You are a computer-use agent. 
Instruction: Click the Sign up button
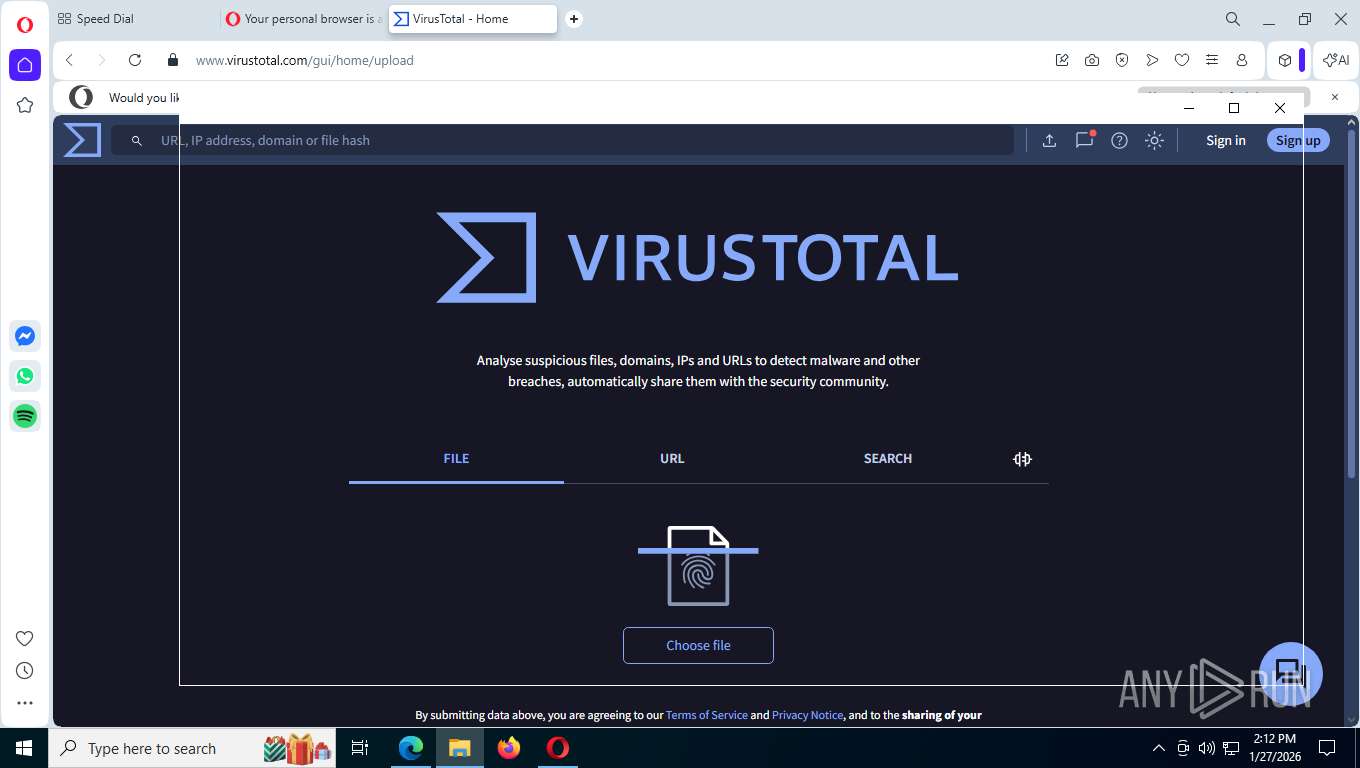click(1298, 140)
